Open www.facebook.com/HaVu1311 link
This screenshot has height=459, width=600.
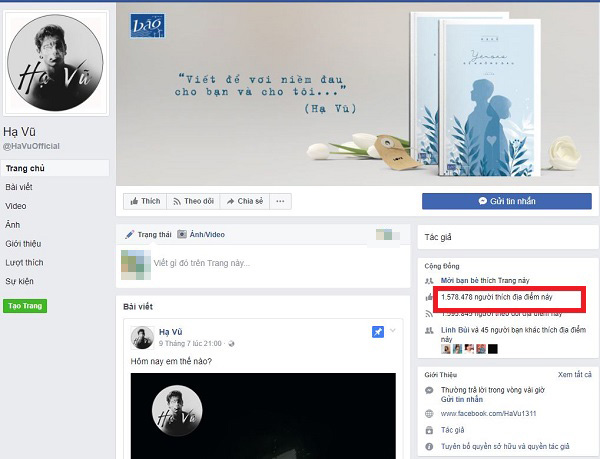click(488, 413)
